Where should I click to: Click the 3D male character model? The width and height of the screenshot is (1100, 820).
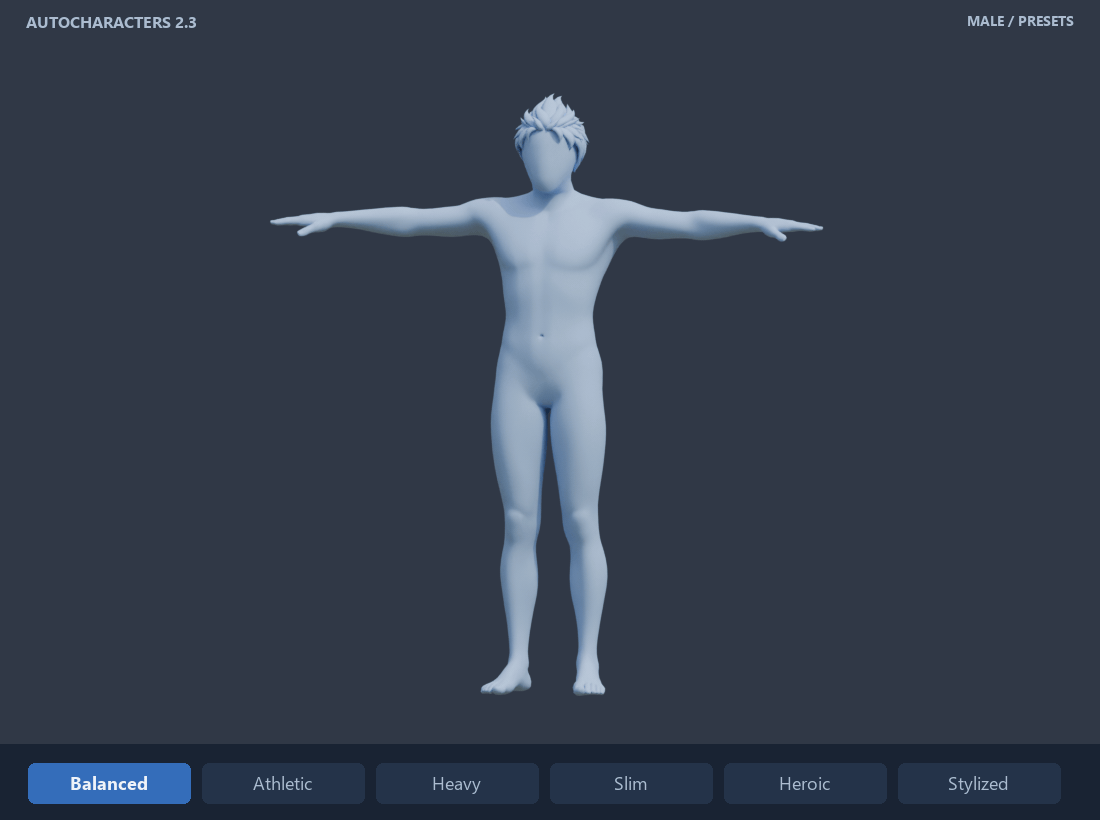tap(547, 394)
